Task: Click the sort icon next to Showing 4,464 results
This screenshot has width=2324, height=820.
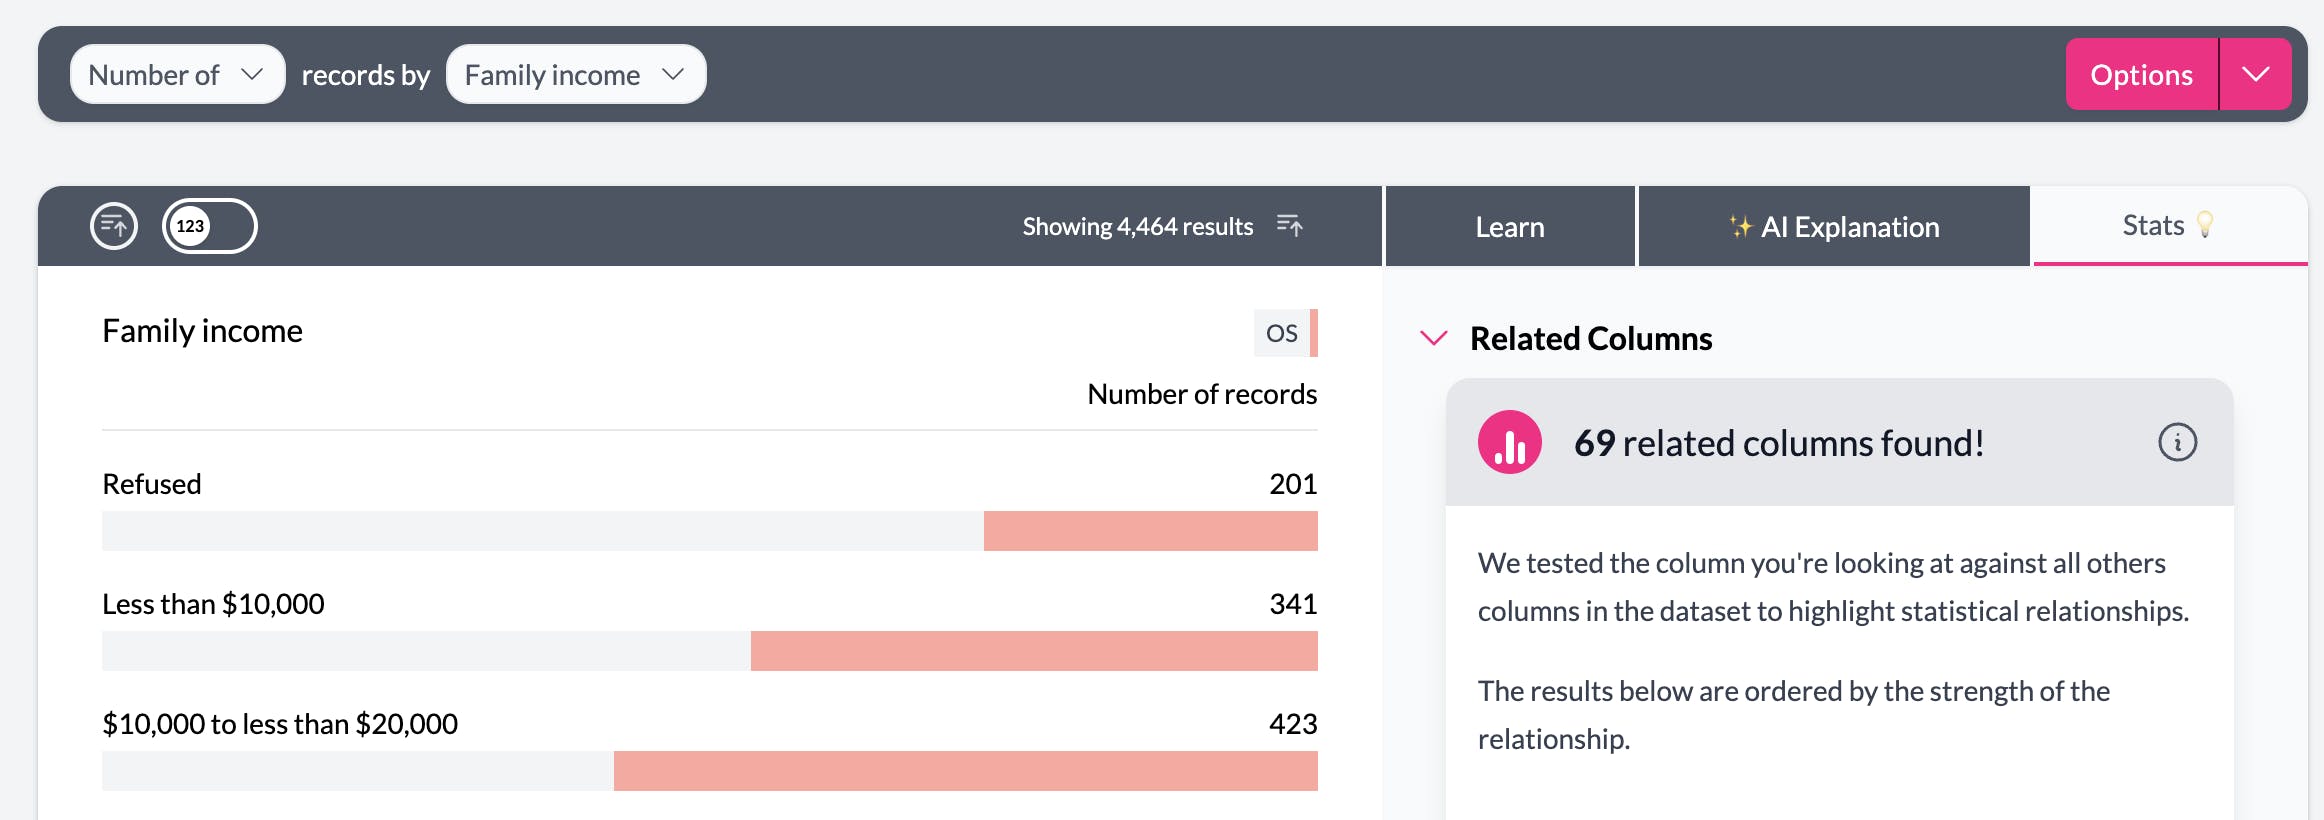Action: pos(1289,226)
